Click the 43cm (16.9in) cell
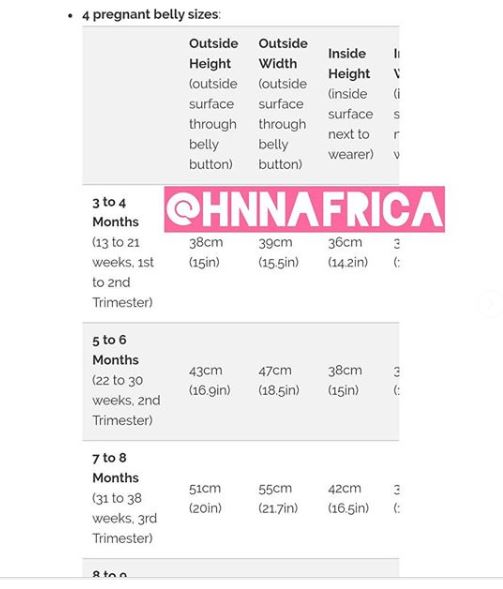Viewport: 503px width, 589px height. 210,380
